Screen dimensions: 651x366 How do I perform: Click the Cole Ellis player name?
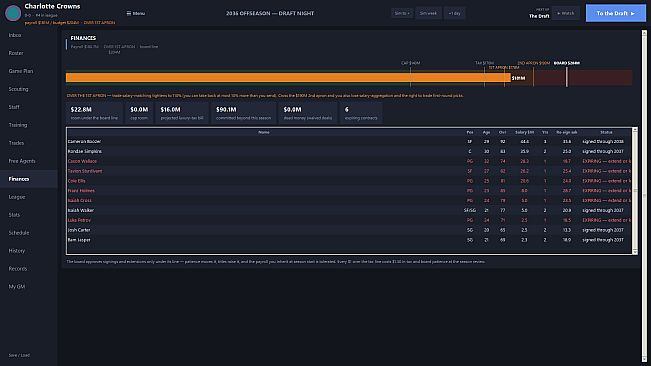pos(76,181)
